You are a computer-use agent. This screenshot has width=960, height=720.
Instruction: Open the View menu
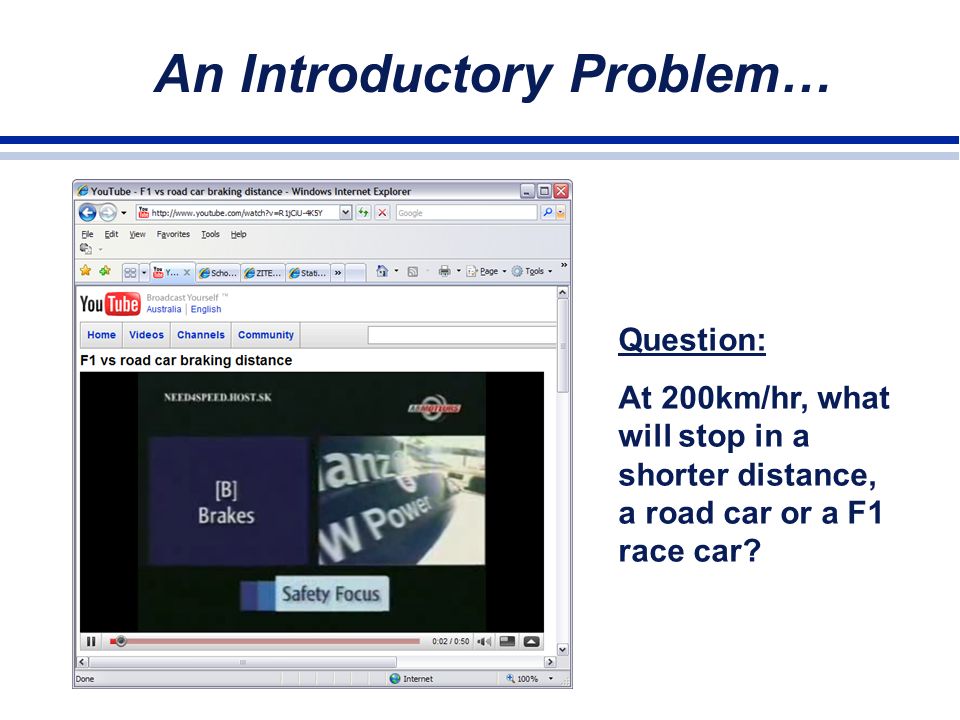[x=137, y=234]
